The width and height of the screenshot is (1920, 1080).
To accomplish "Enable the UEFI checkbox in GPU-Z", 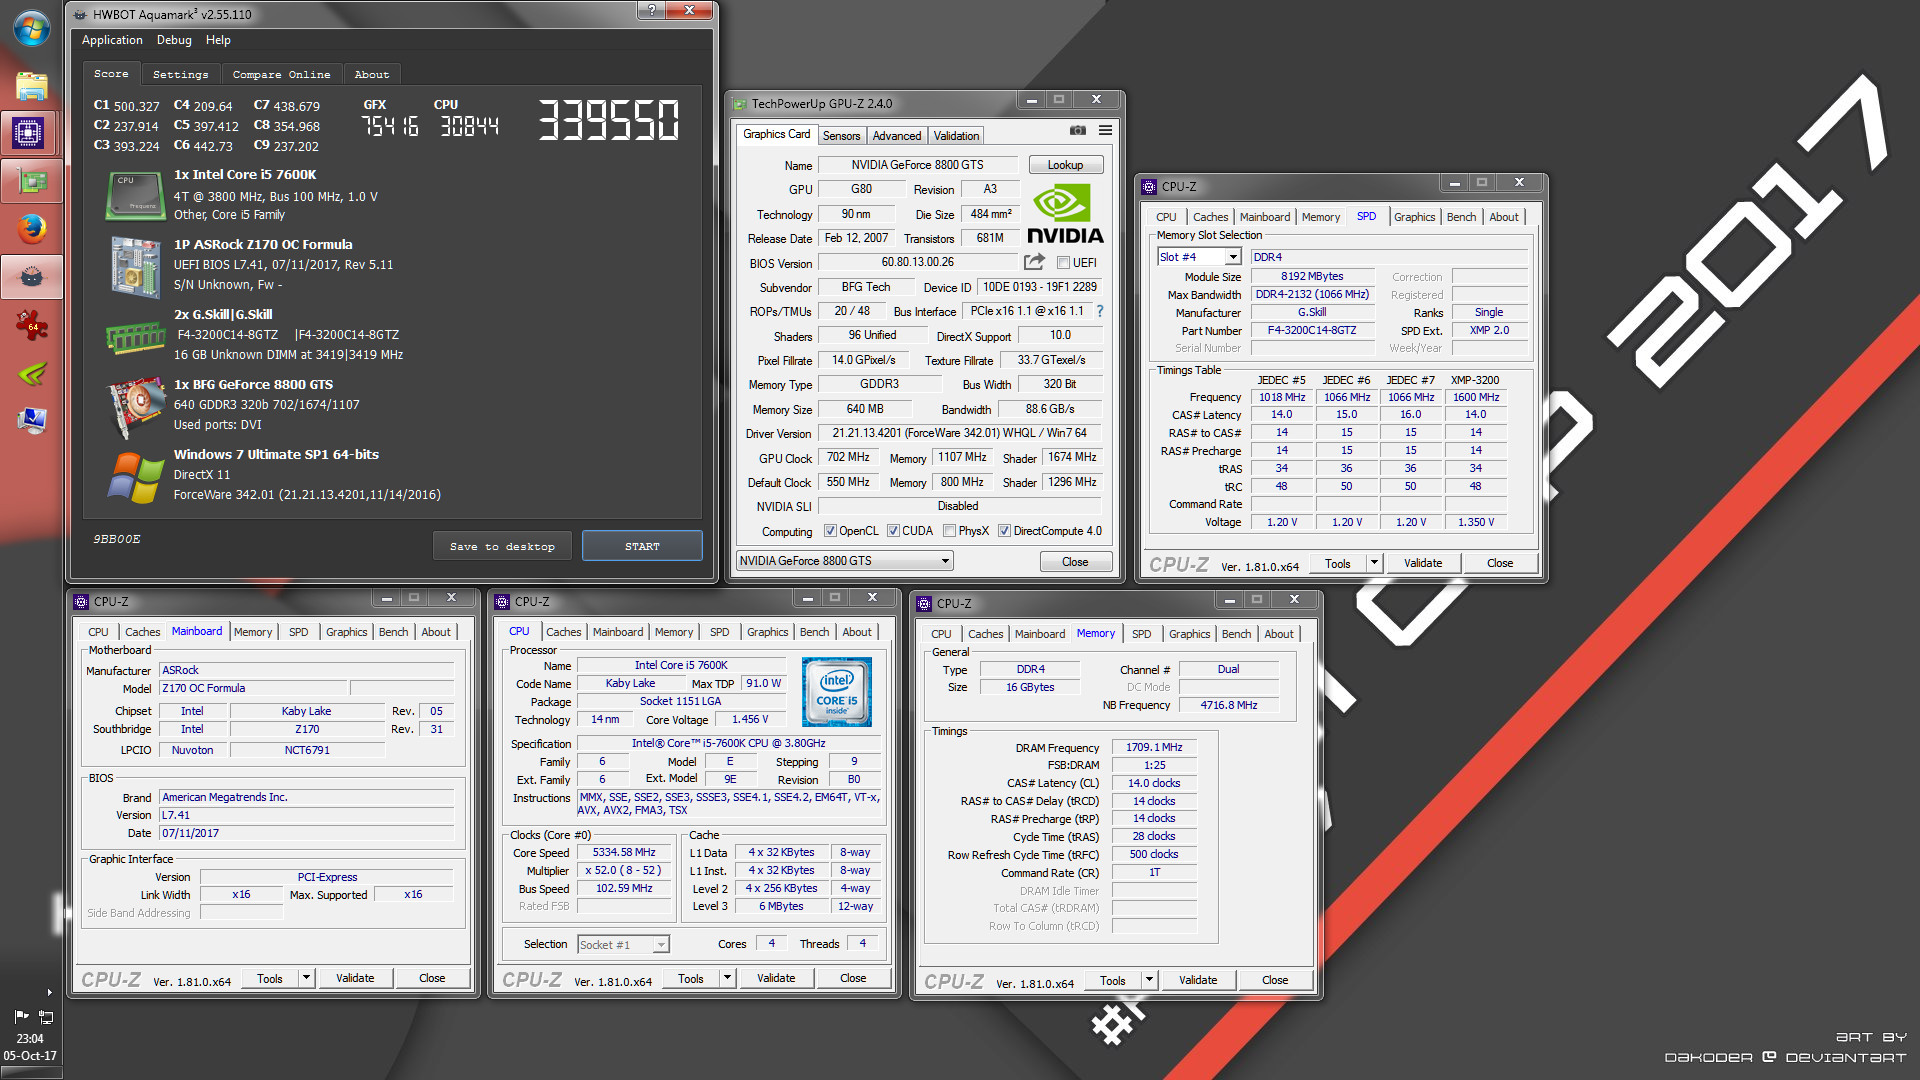I will pyautogui.click(x=1063, y=263).
